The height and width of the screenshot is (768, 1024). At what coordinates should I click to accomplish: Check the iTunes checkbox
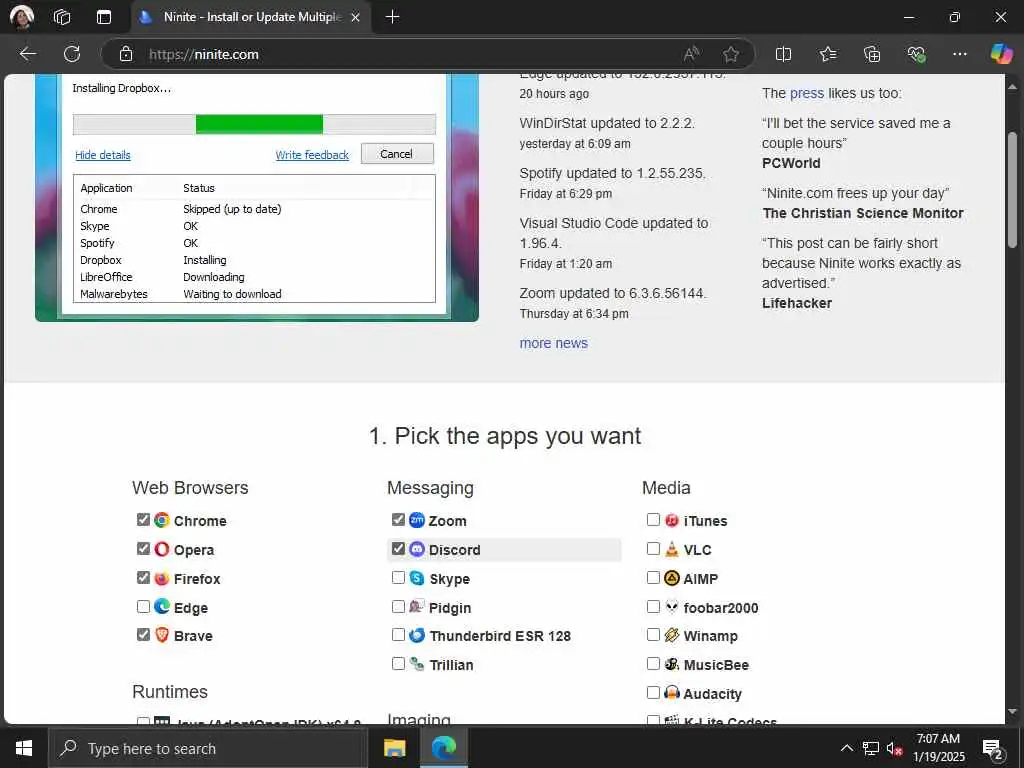coord(653,519)
